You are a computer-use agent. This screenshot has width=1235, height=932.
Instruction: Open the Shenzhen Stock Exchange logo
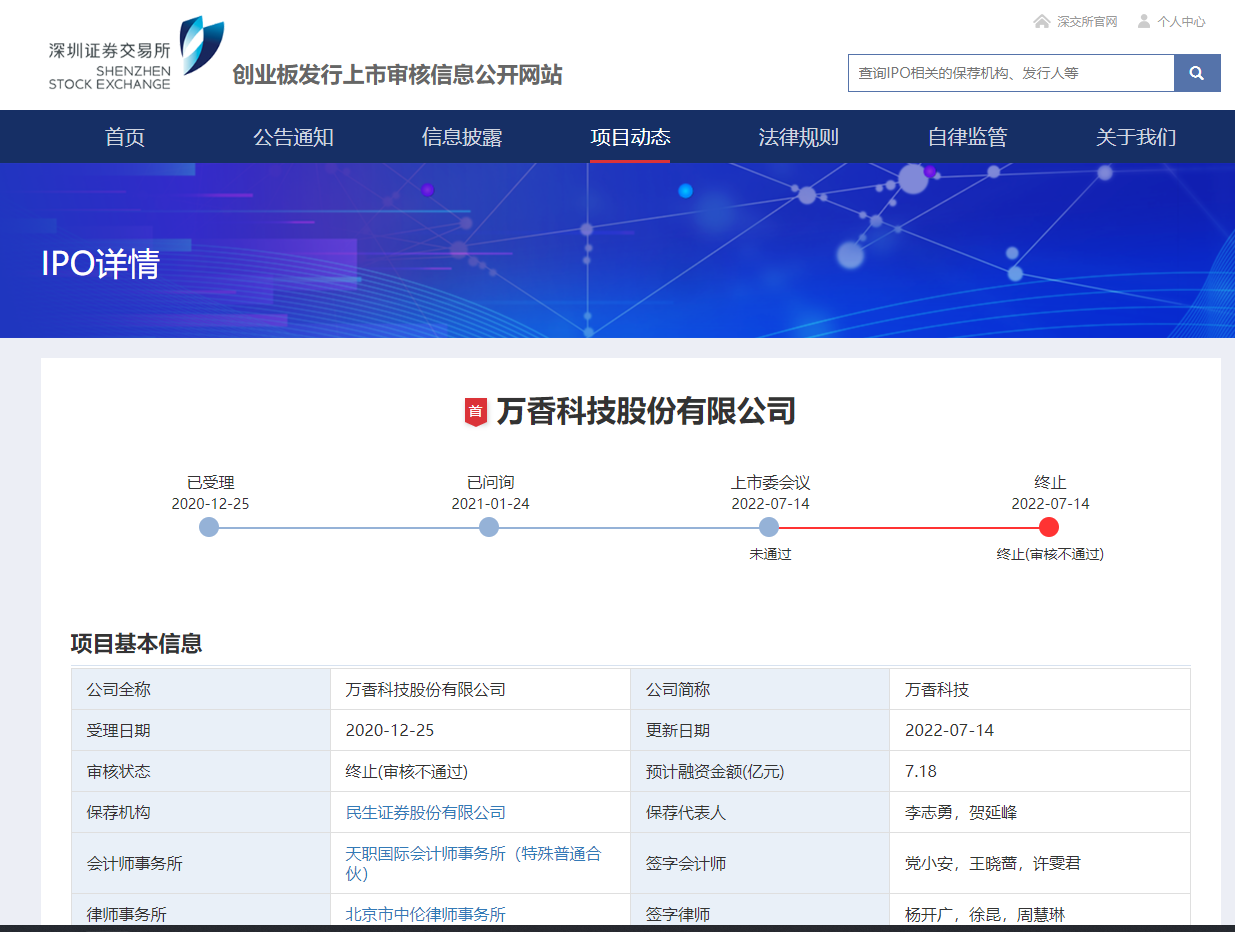pos(136,53)
